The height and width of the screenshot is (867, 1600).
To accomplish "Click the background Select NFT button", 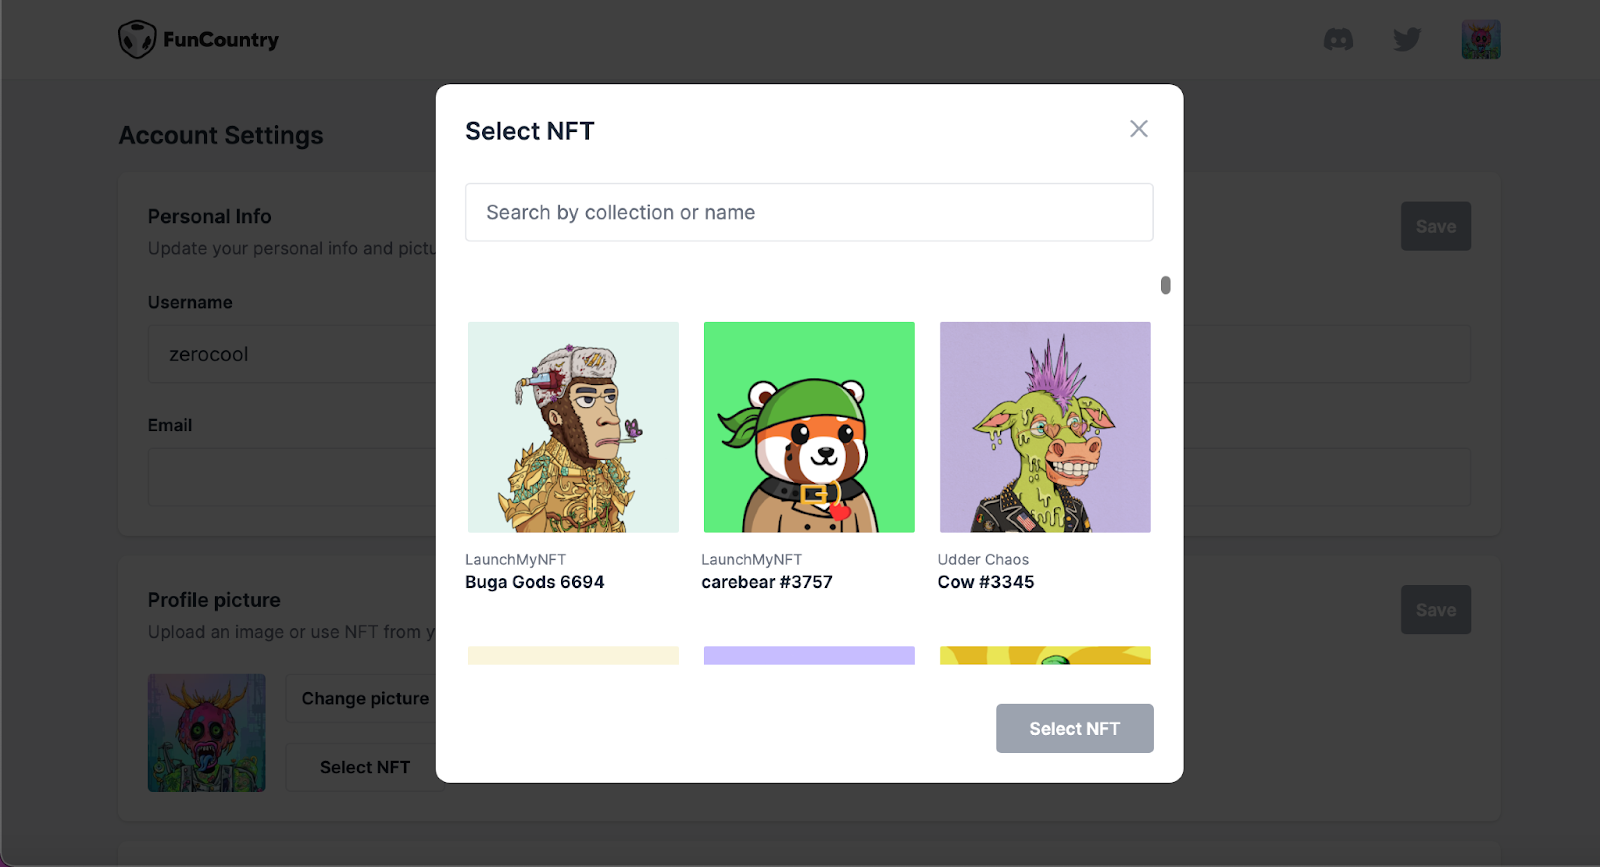I will [x=365, y=768].
